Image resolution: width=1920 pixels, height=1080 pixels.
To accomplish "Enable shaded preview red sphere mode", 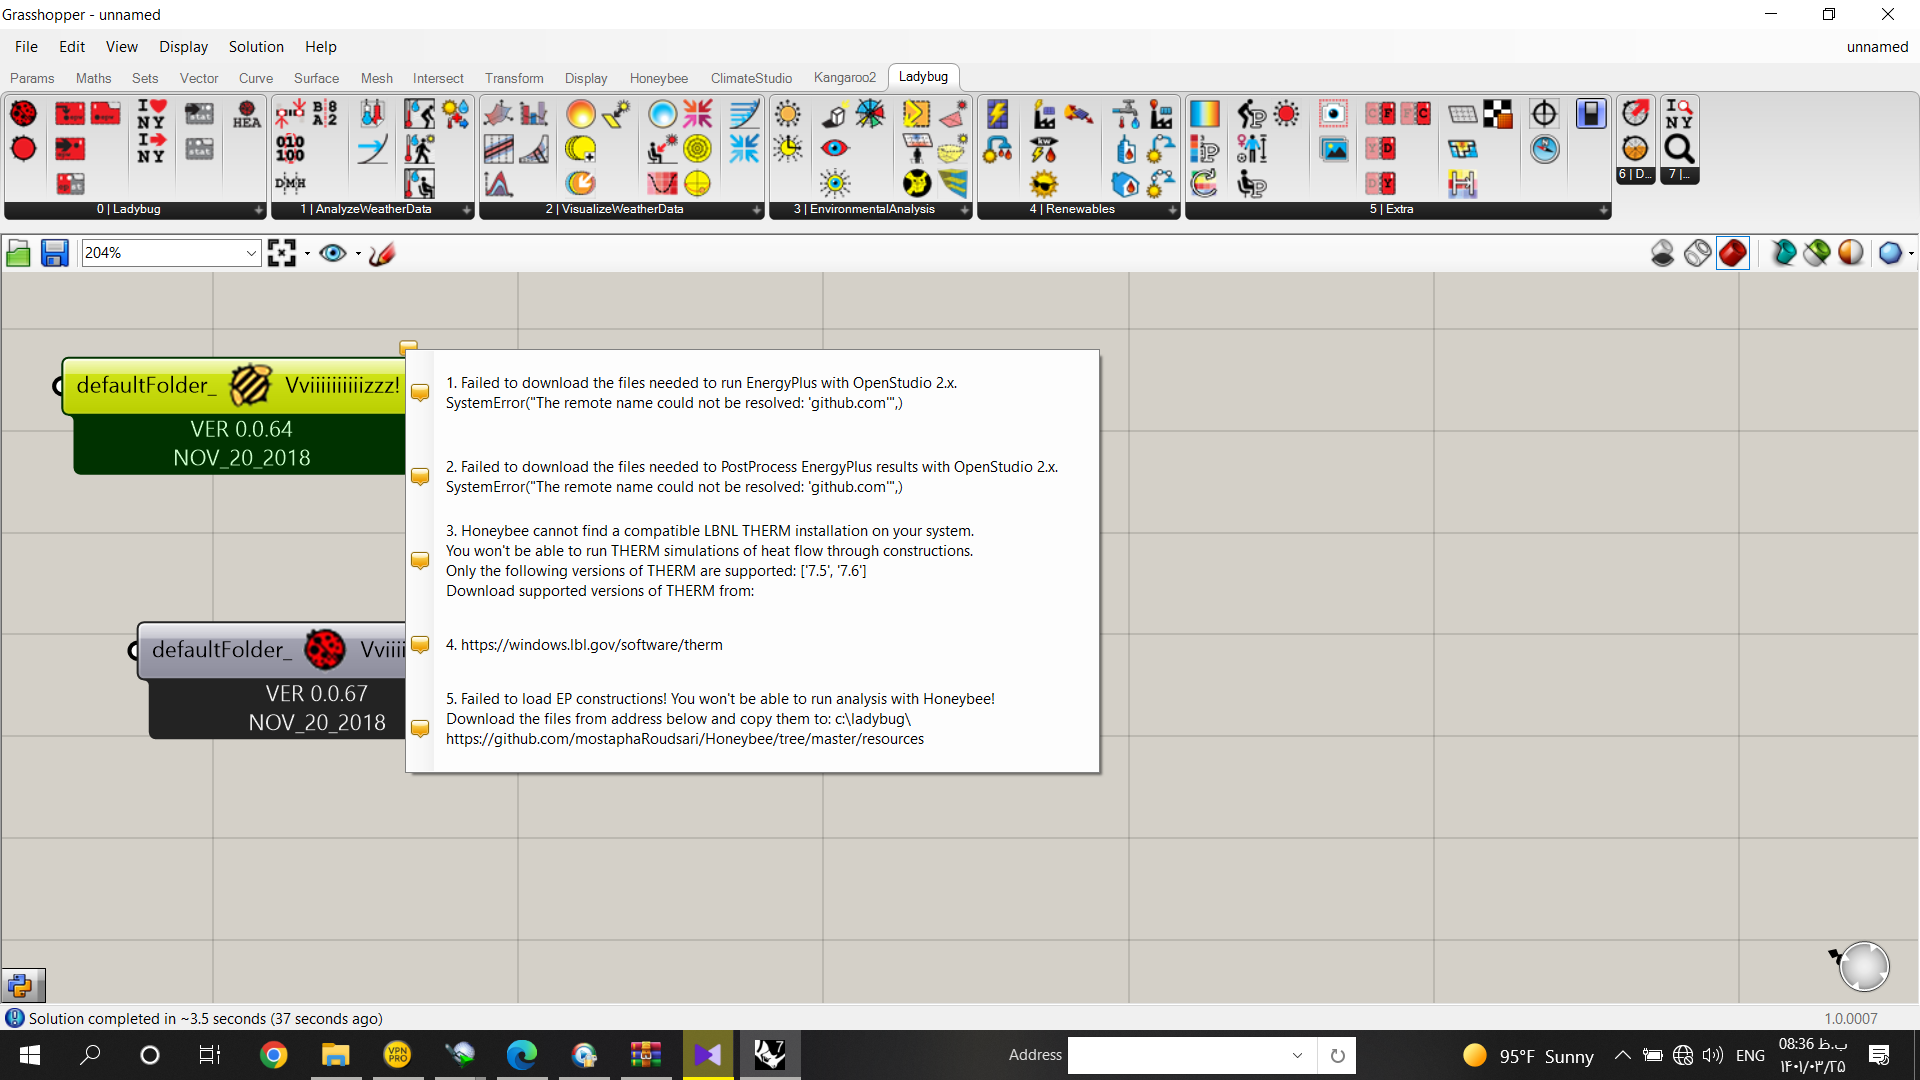I will (x=1733, y=253).
